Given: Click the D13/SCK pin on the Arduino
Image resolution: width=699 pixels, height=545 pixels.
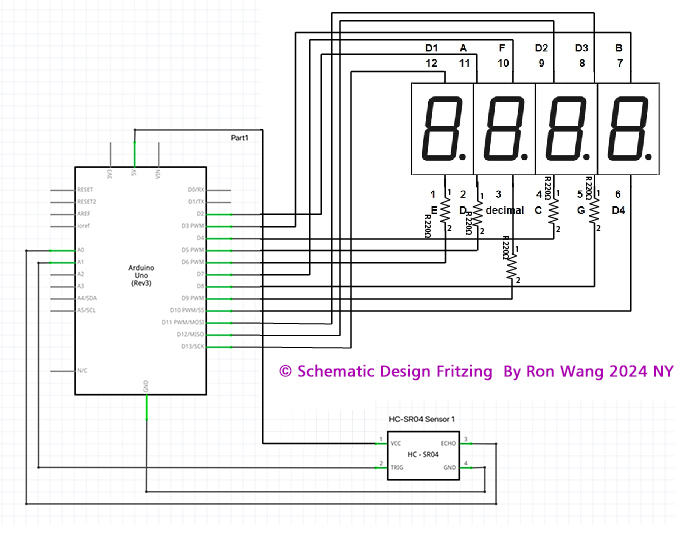Looking at the screenshot, I should [192, 346].
